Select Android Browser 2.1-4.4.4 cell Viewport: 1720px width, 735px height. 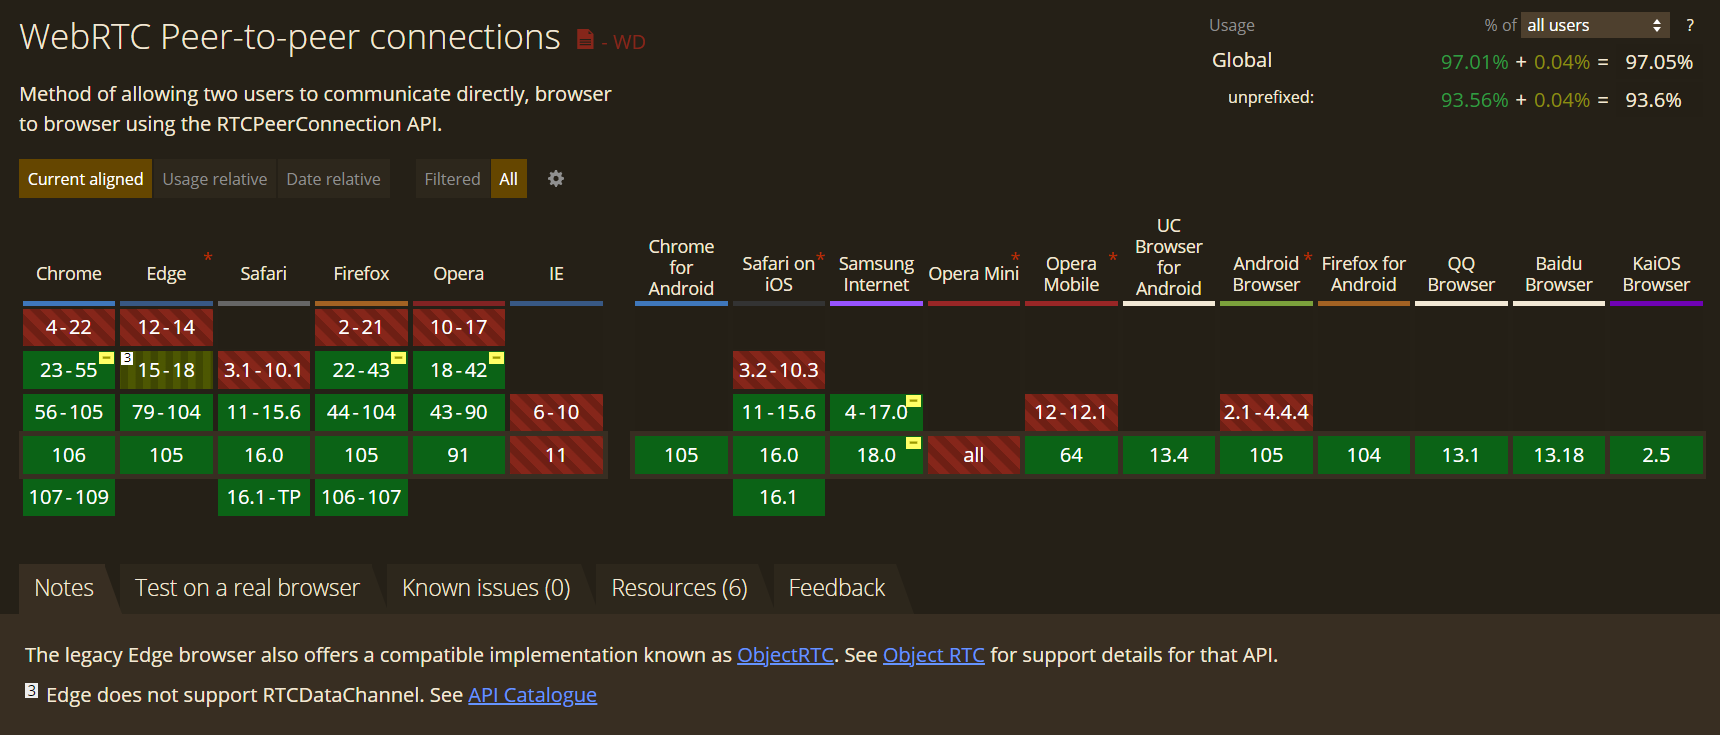click(x=1266, y=412)
